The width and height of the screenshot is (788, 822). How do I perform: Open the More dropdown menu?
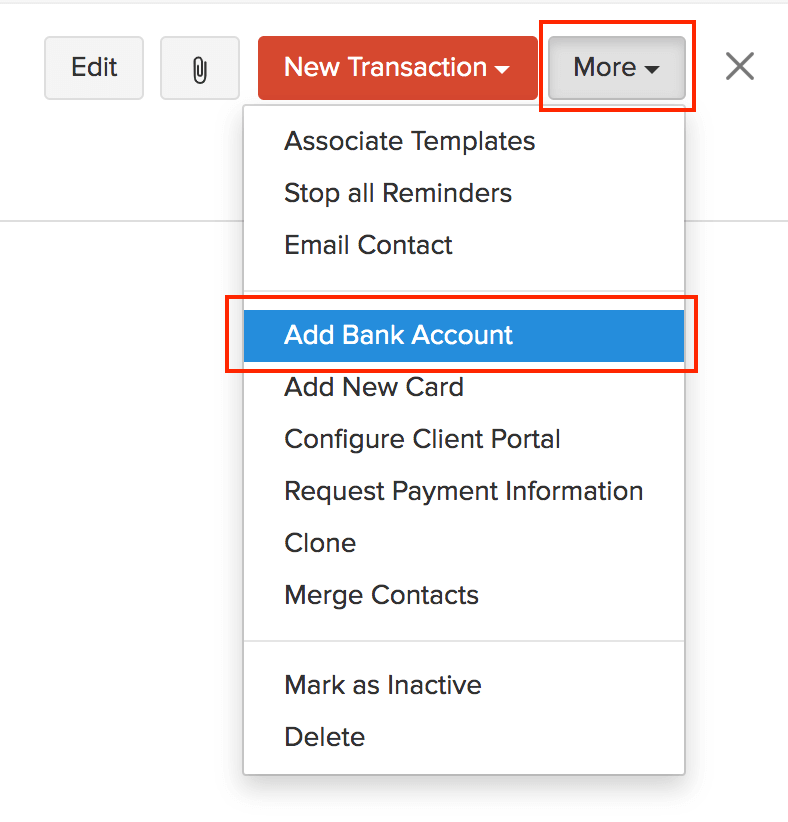[x=614, y=67]
